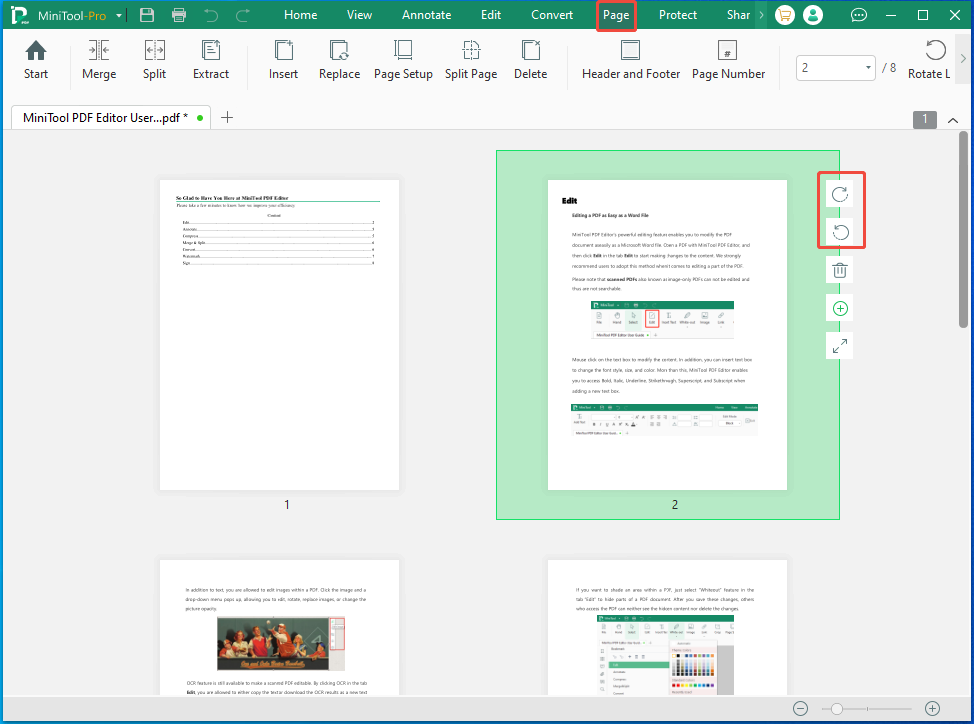The width and height of the screenshot is (974, 724).
Task: Show more ribbon tabs with the chevron
Action: pos(761,15)
